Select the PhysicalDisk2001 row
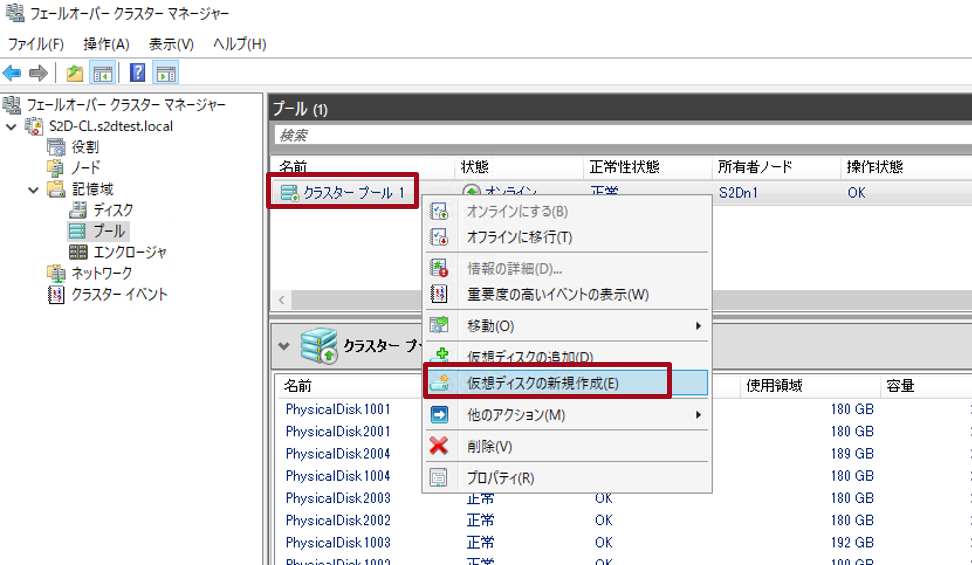The height and width of the screenshot is (565, 972). click(x=338, y=432)
